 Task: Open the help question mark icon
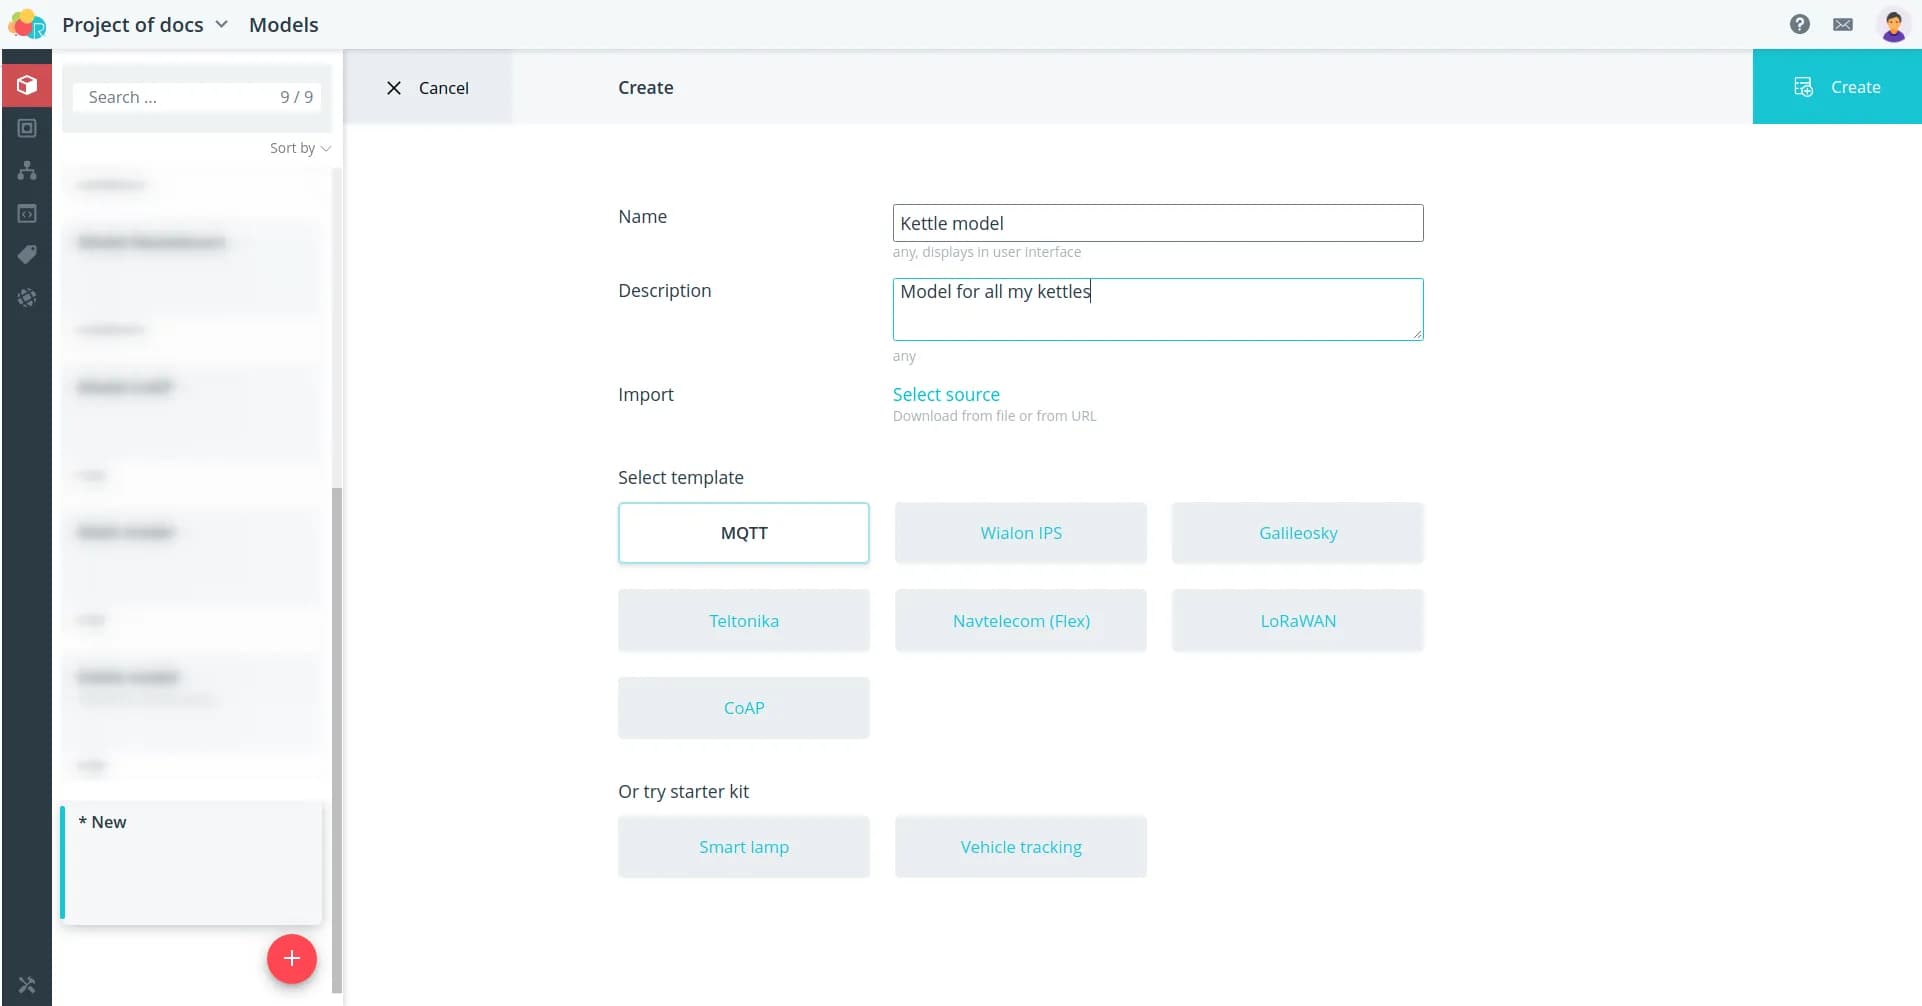tap(1799, 24)
